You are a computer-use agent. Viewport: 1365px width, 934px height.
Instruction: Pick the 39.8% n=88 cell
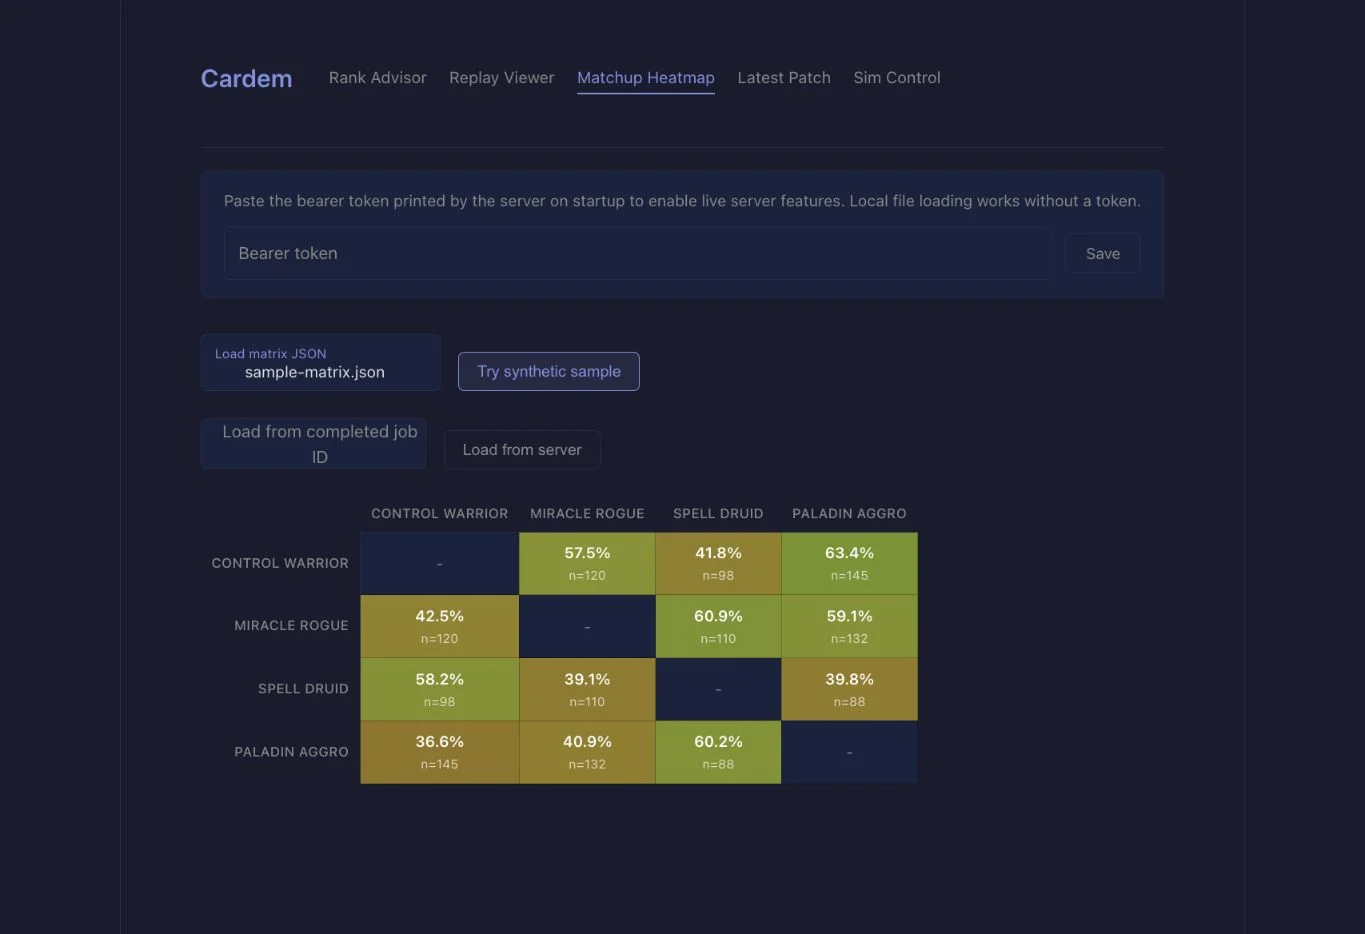(x=849, y=689)
